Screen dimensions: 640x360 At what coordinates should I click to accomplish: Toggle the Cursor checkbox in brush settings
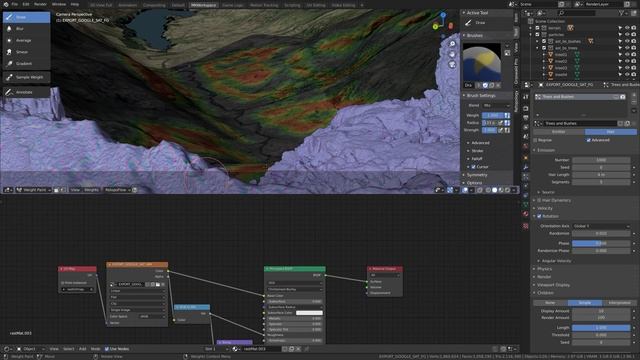(x=473, y=167)
